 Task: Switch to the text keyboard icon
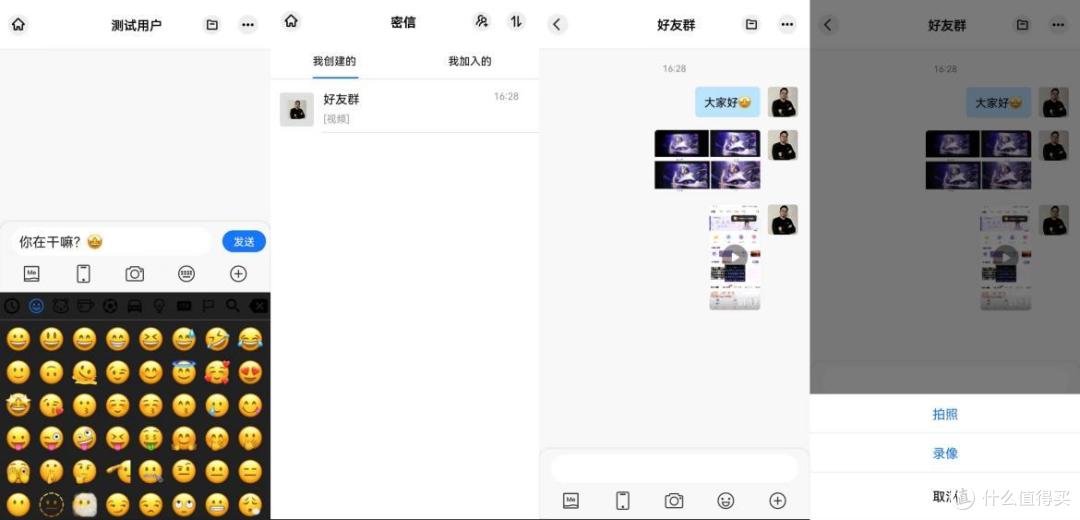[186, 273]
